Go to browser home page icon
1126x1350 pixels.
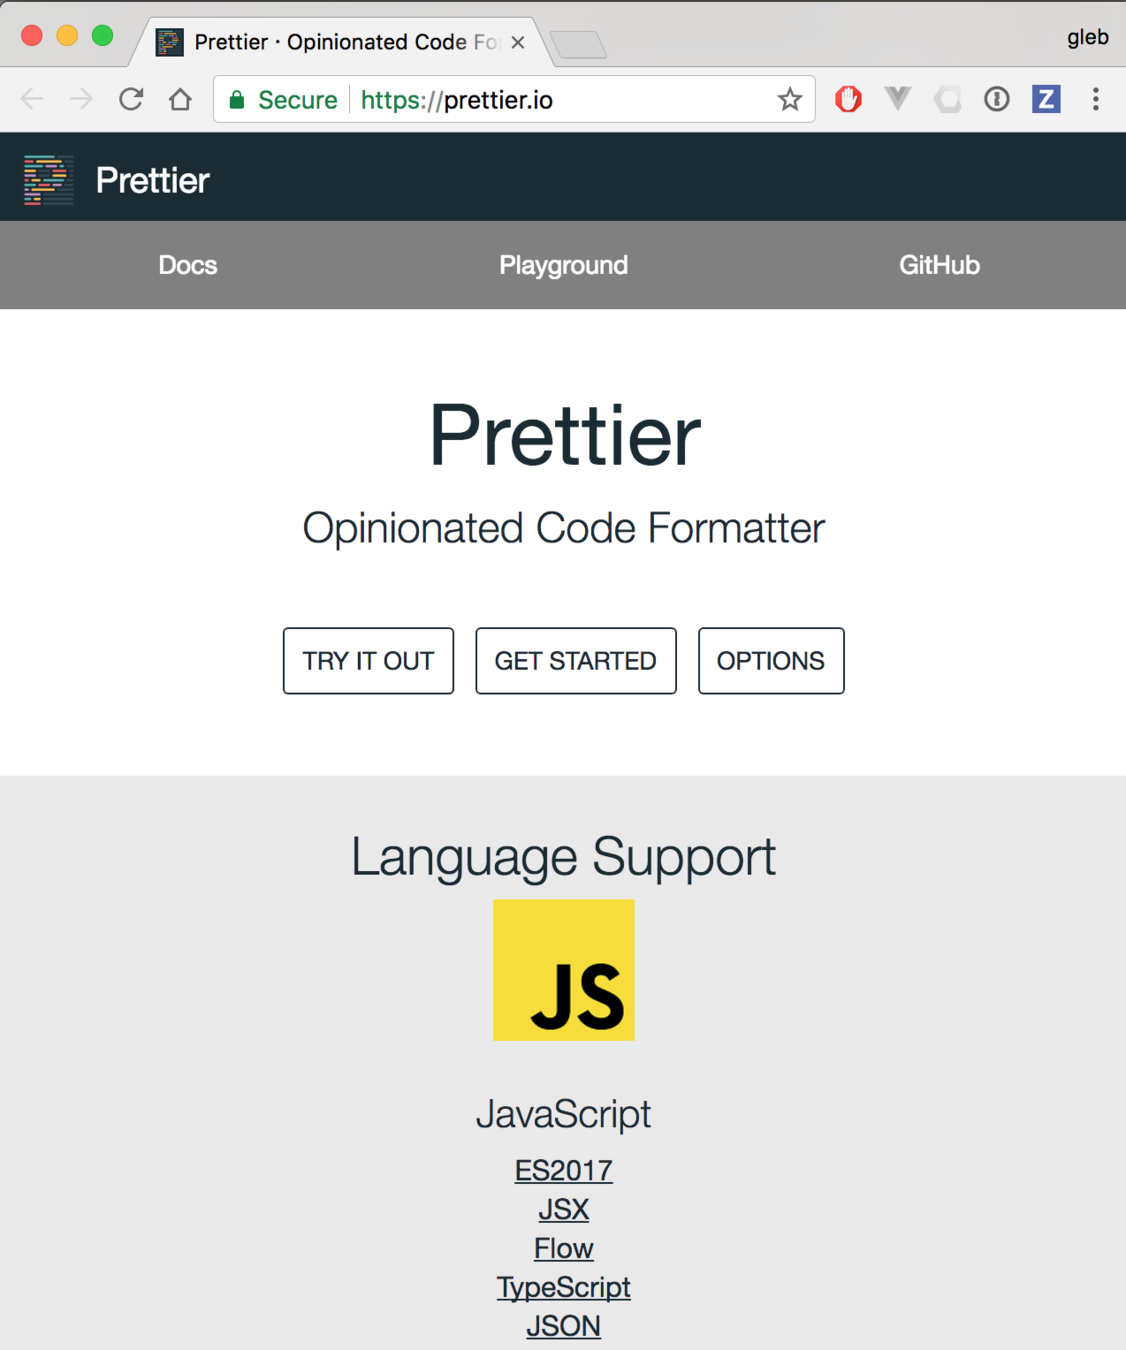point(180,99)
